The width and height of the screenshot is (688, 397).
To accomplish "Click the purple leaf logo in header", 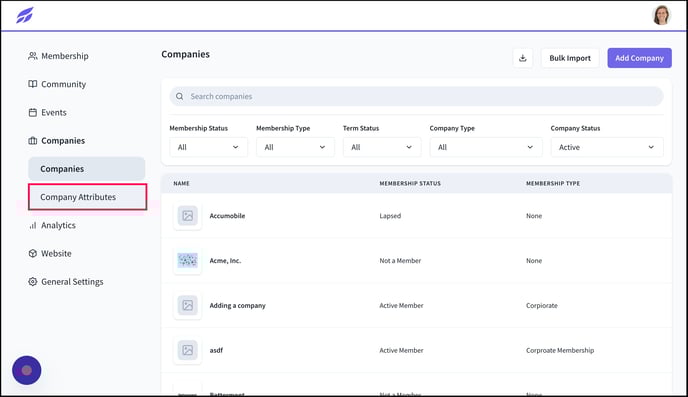I will (x=25, y=15).
